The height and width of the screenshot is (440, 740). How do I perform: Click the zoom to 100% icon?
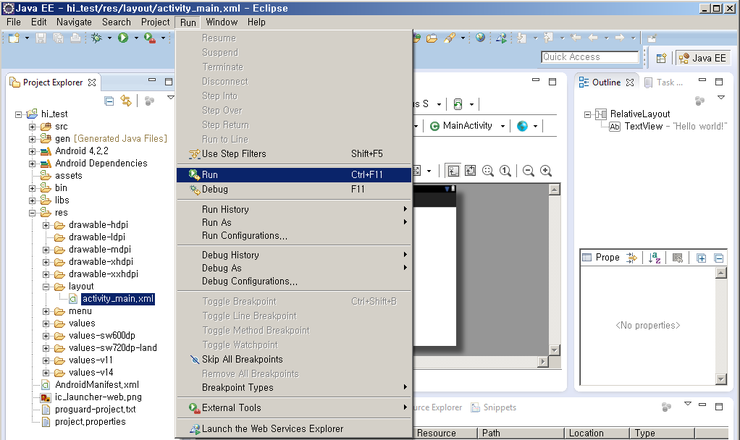coord(505,170)
